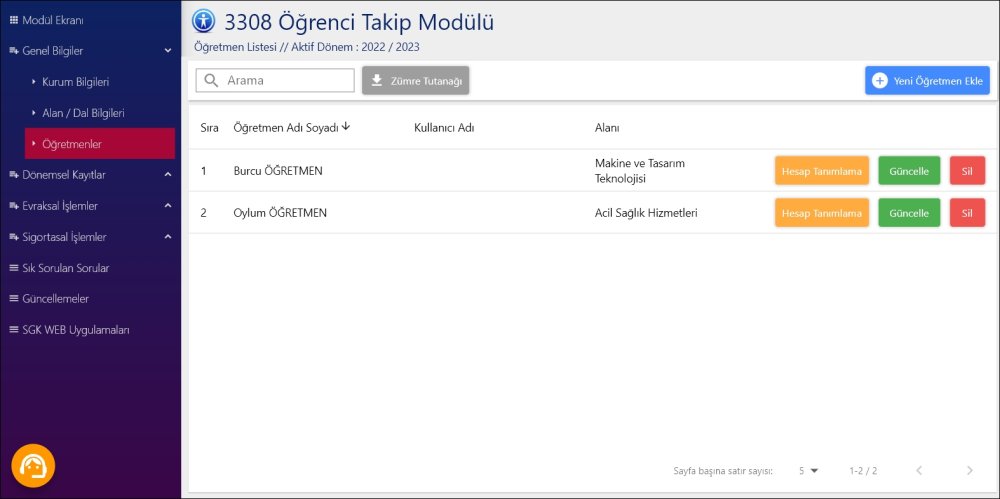This screenshot has width=1000, height=499.
Task: Expand the Sigortasal İşlemler menu
Action: [168, 237]
